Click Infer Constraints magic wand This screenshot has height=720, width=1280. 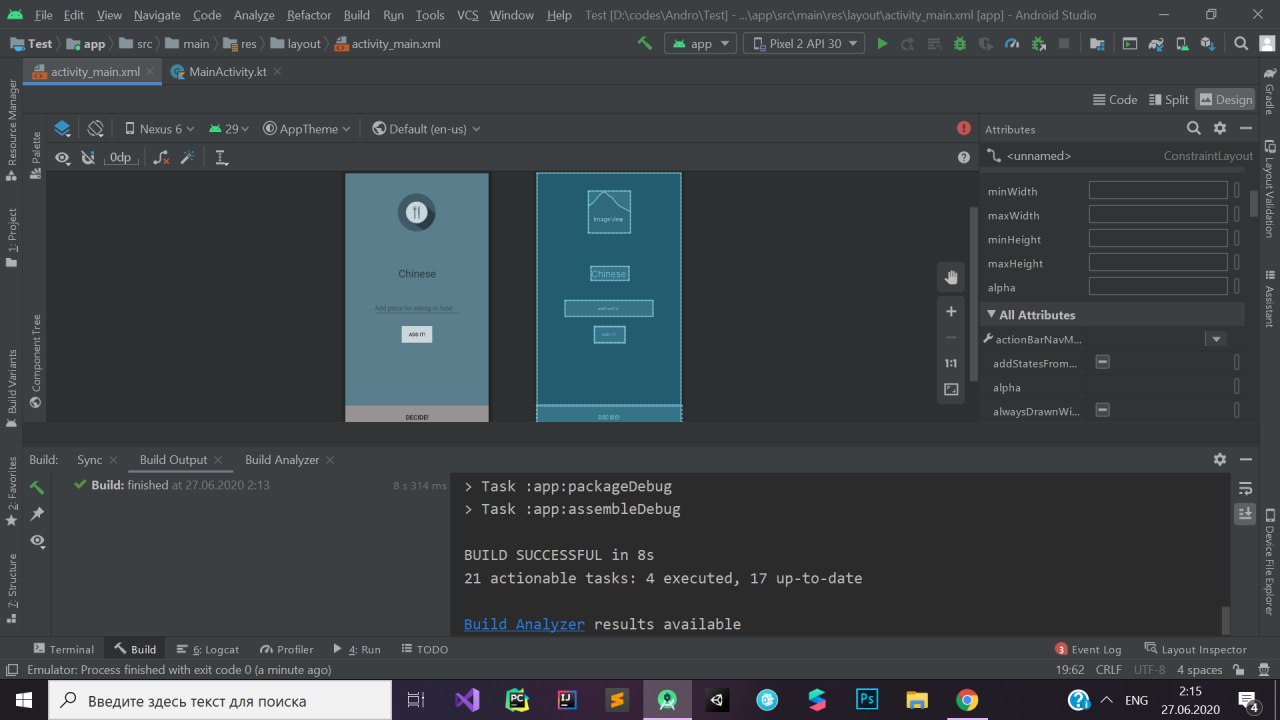point(187,158)
